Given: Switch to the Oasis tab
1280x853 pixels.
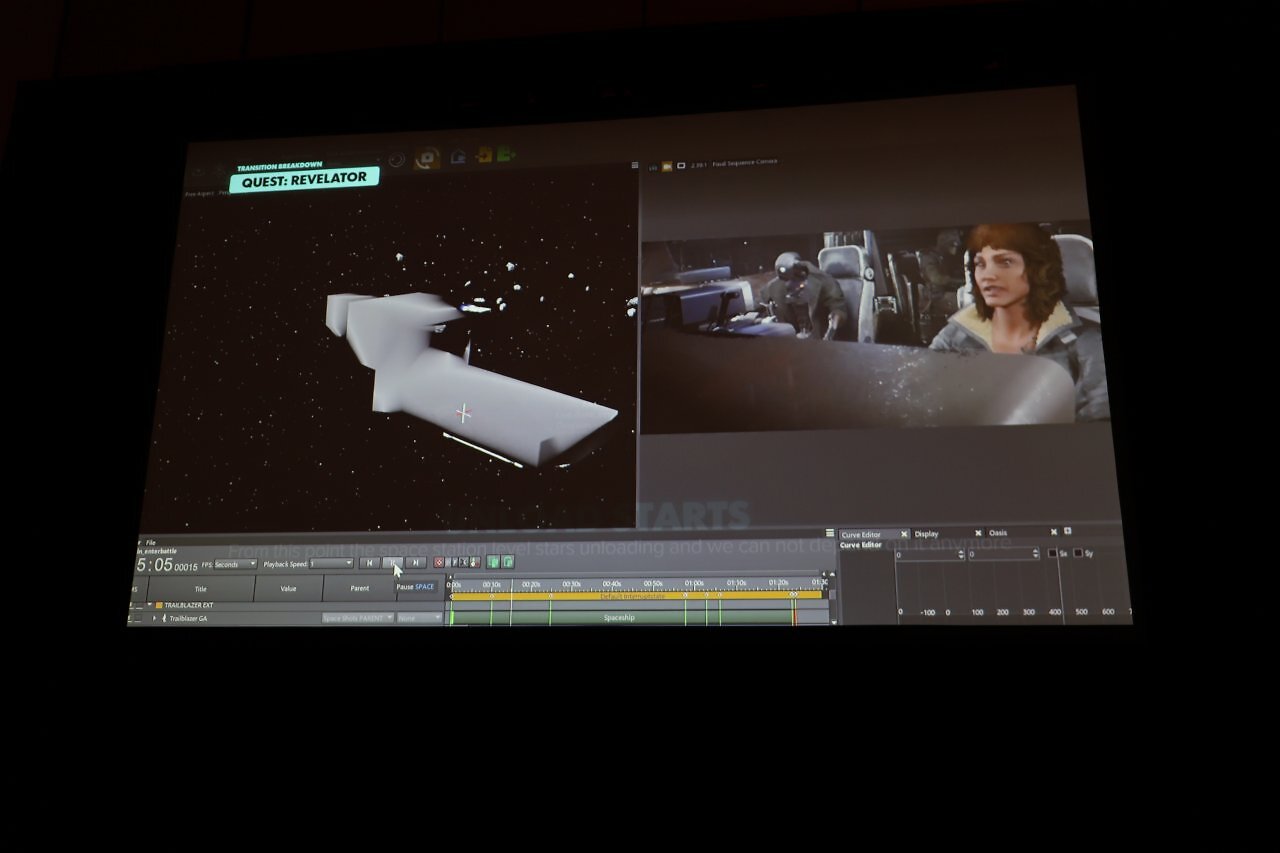Looking at the screenshot, I should (998, 533).
